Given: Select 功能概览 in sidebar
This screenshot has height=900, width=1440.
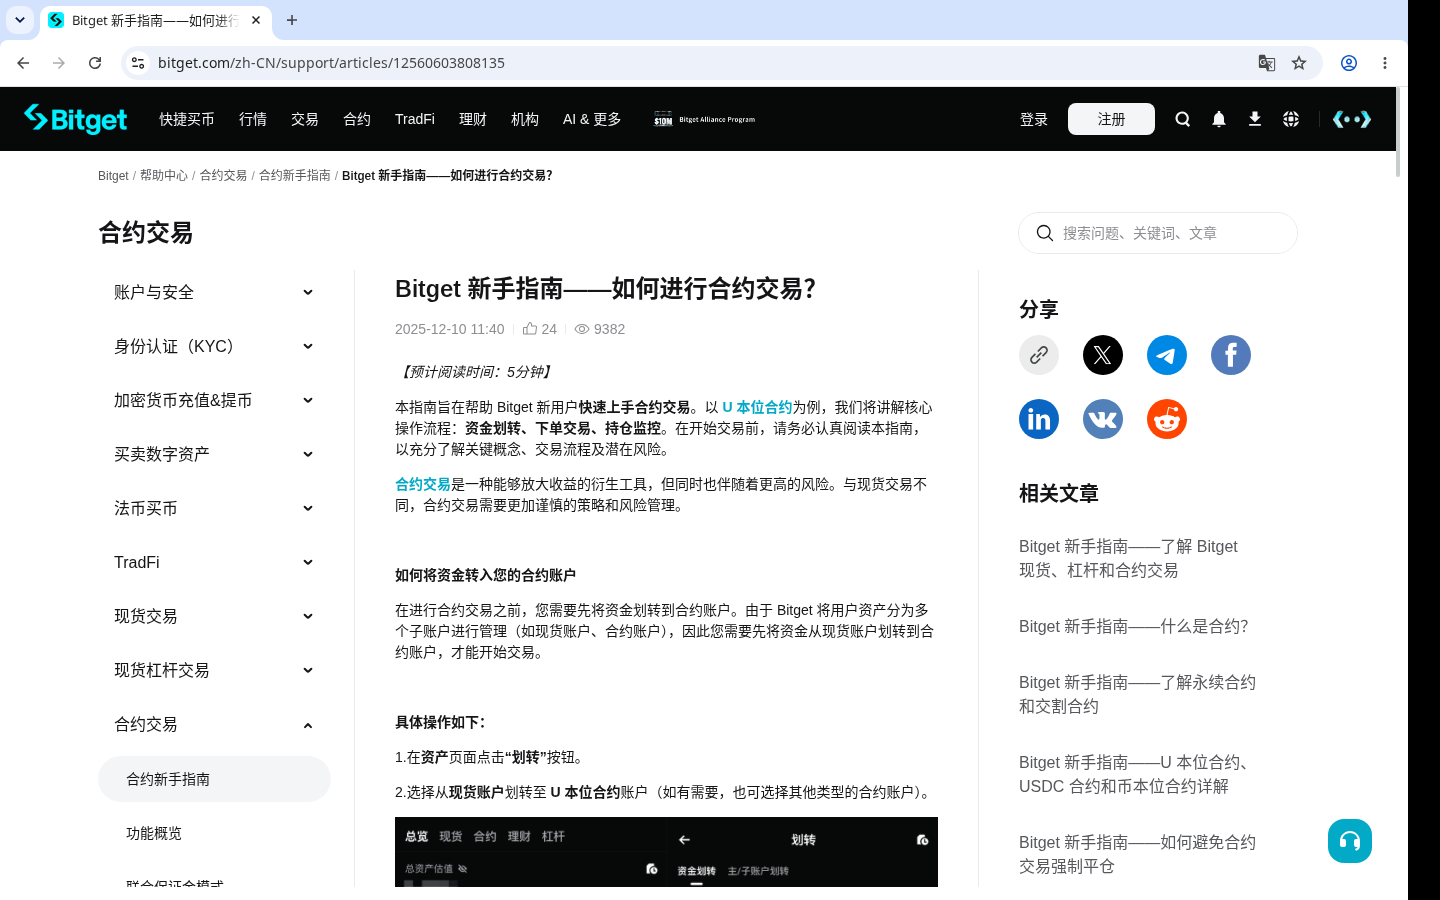Looking at the screenshot, I should point(154,833).
